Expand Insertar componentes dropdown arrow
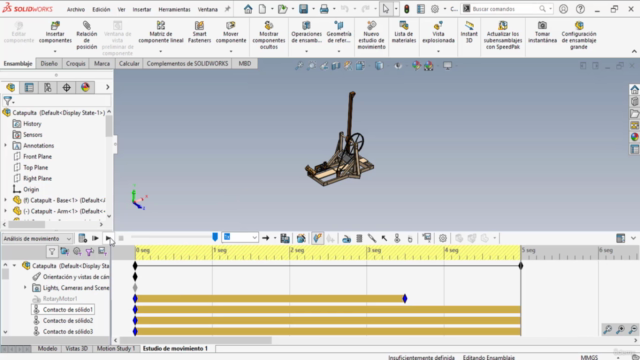640x360 pixels. pos(55,51)
